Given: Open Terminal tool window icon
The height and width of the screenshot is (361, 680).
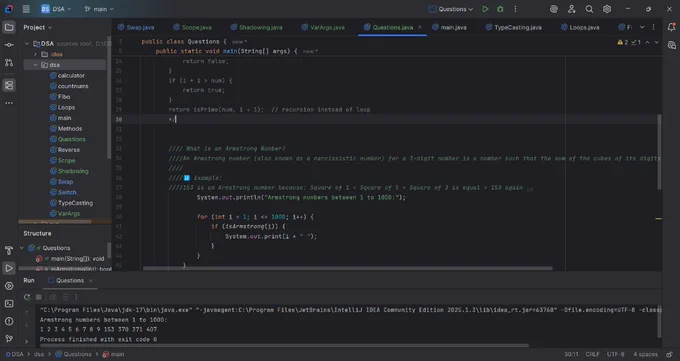Looking at the screenshot, I should [9, 303].
